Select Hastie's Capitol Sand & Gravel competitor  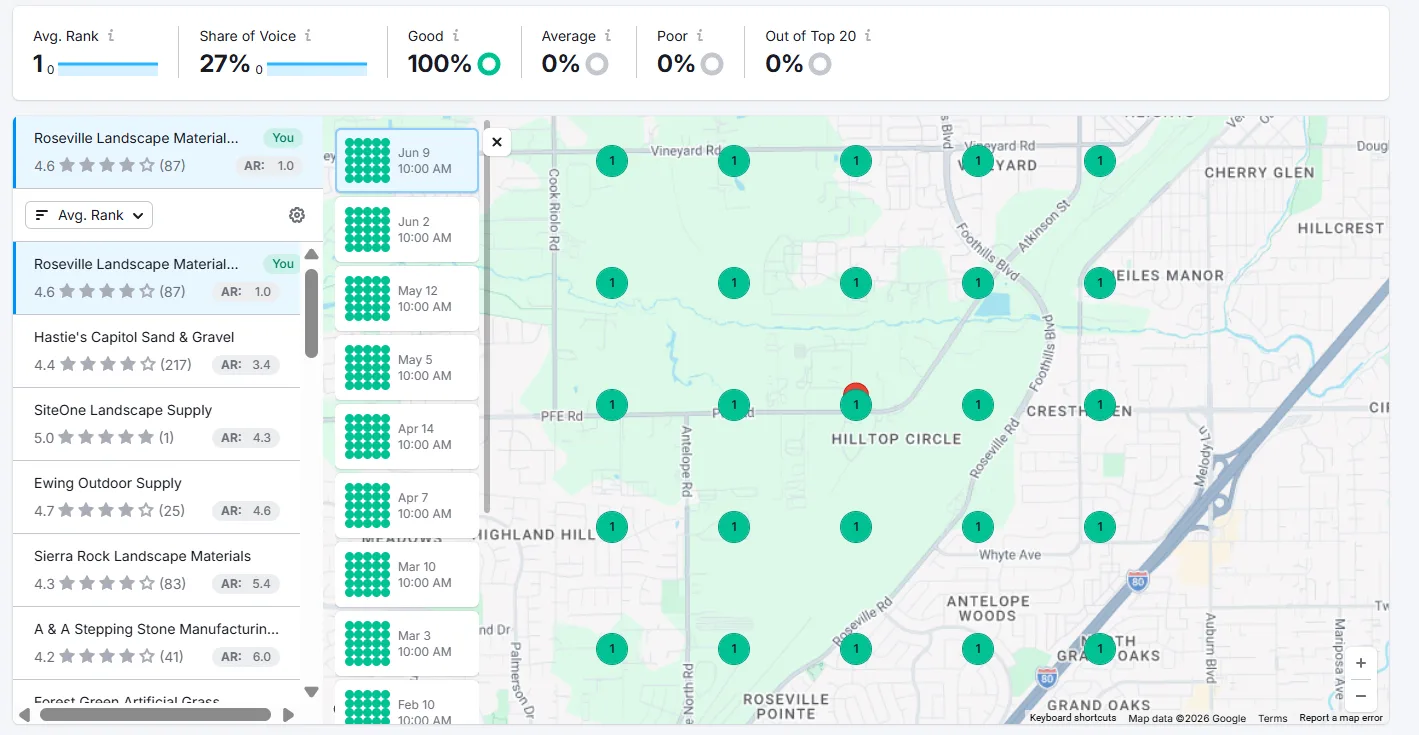156,351
